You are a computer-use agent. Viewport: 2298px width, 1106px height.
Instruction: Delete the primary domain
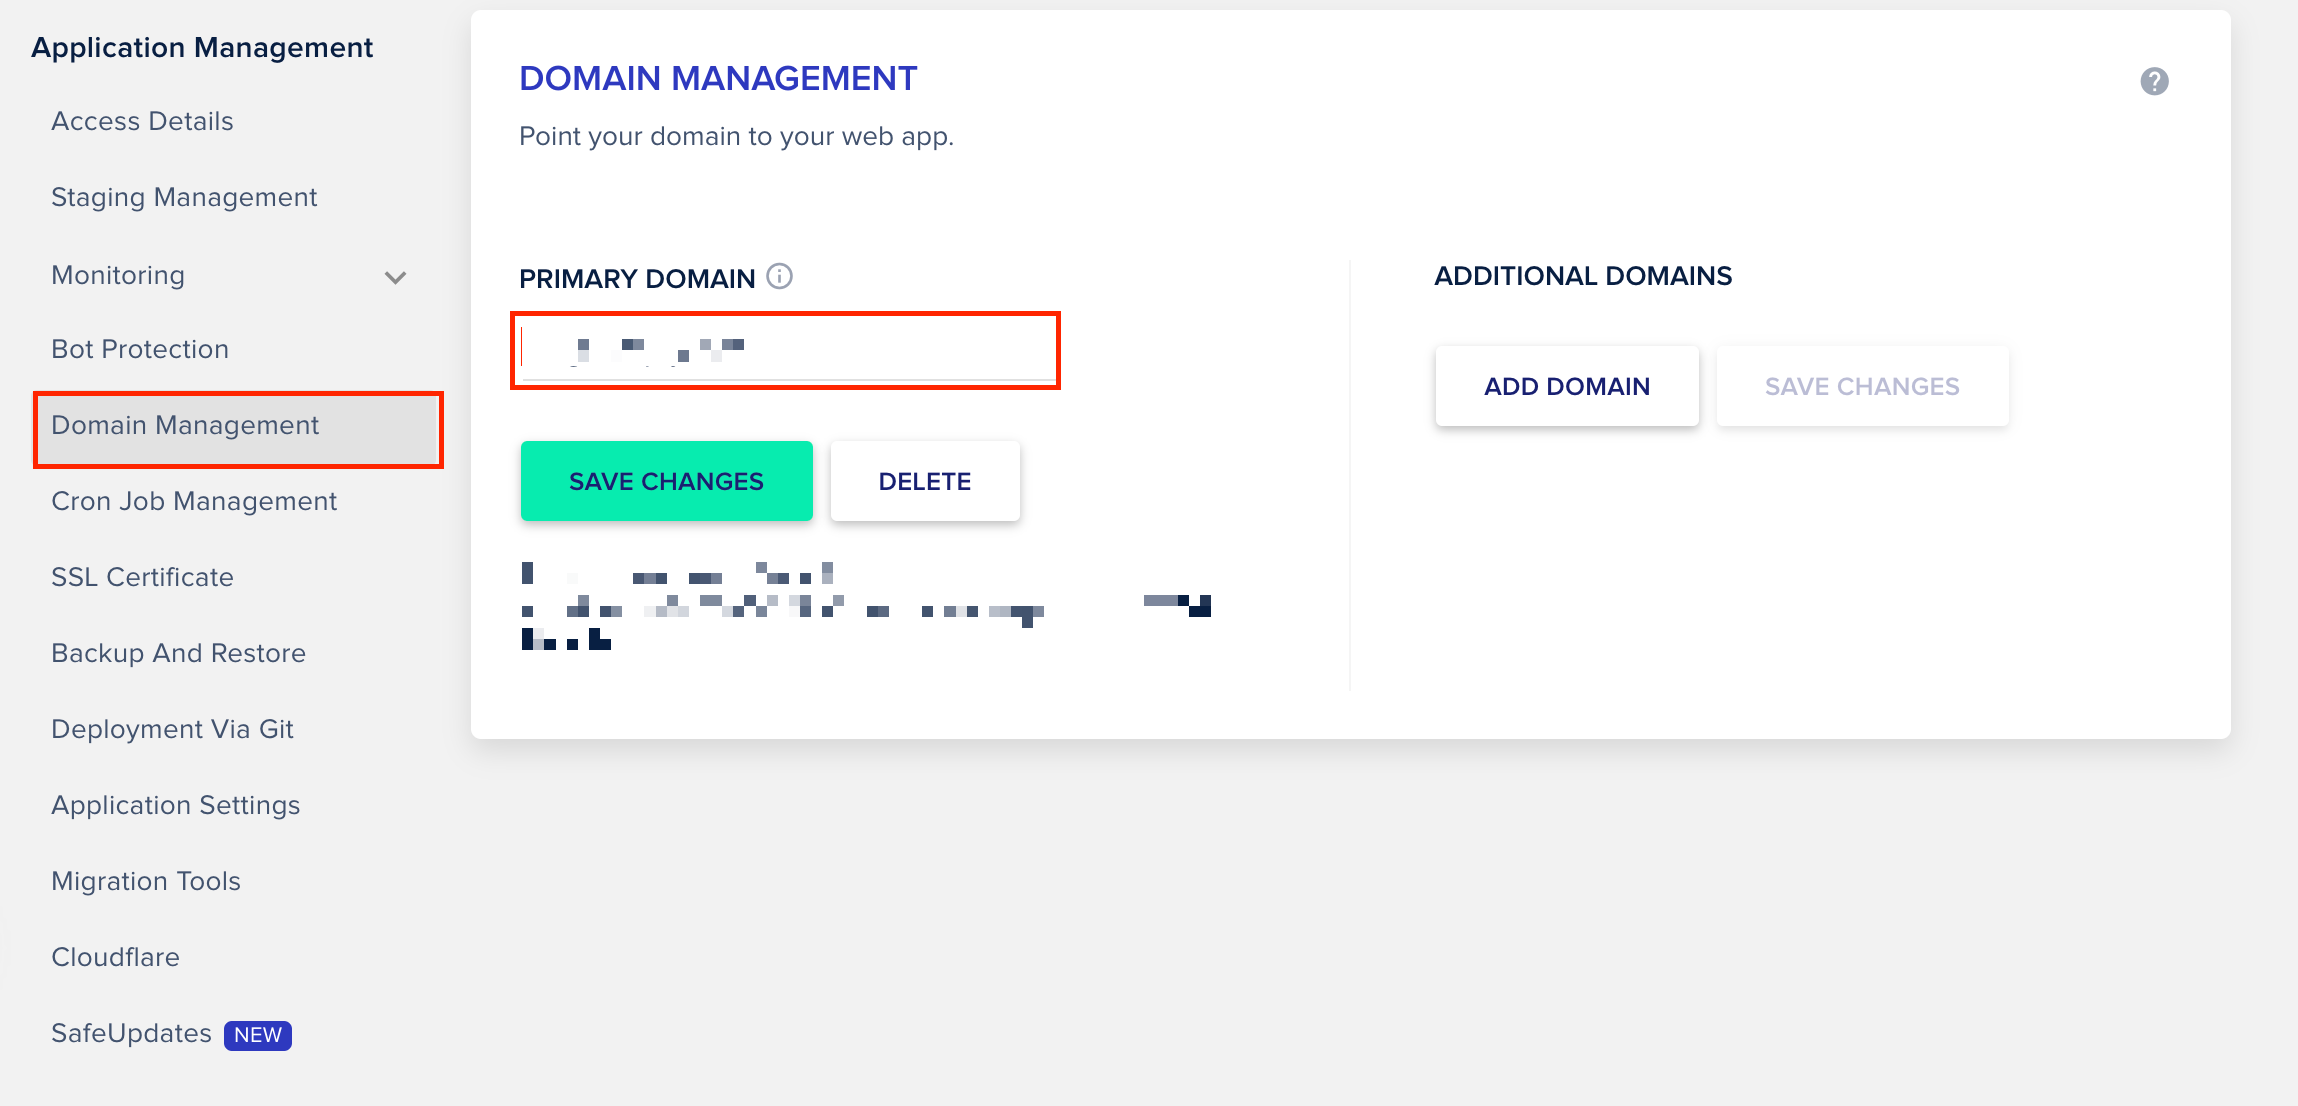point(925,481)
